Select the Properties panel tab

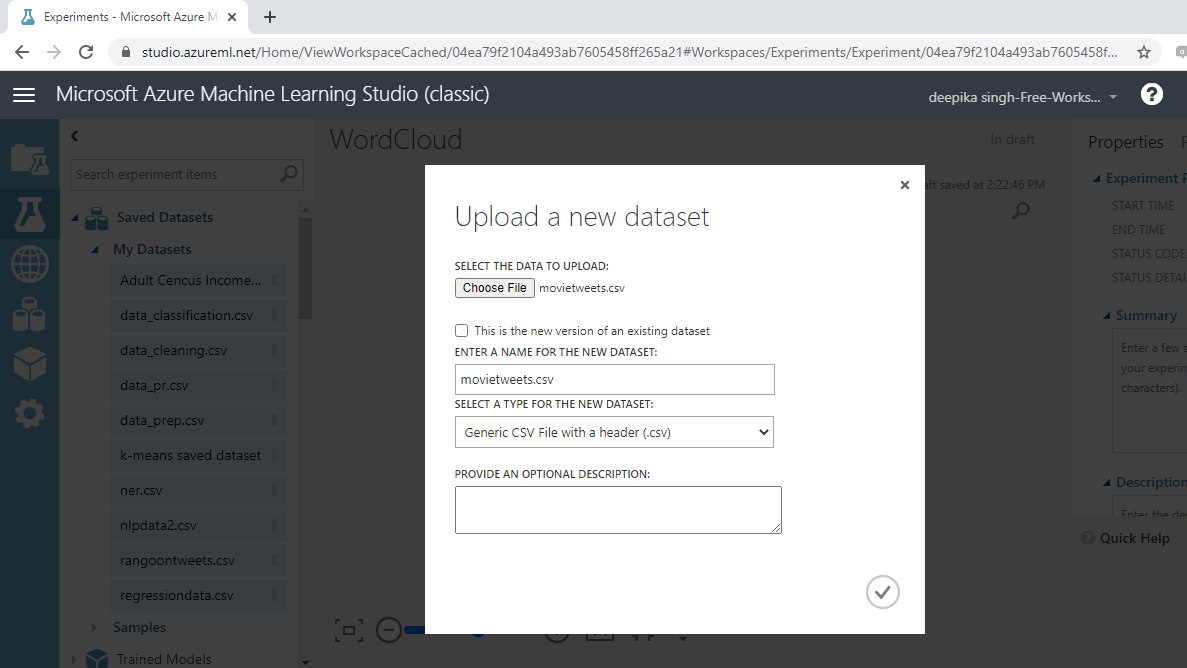[1126, 142]
